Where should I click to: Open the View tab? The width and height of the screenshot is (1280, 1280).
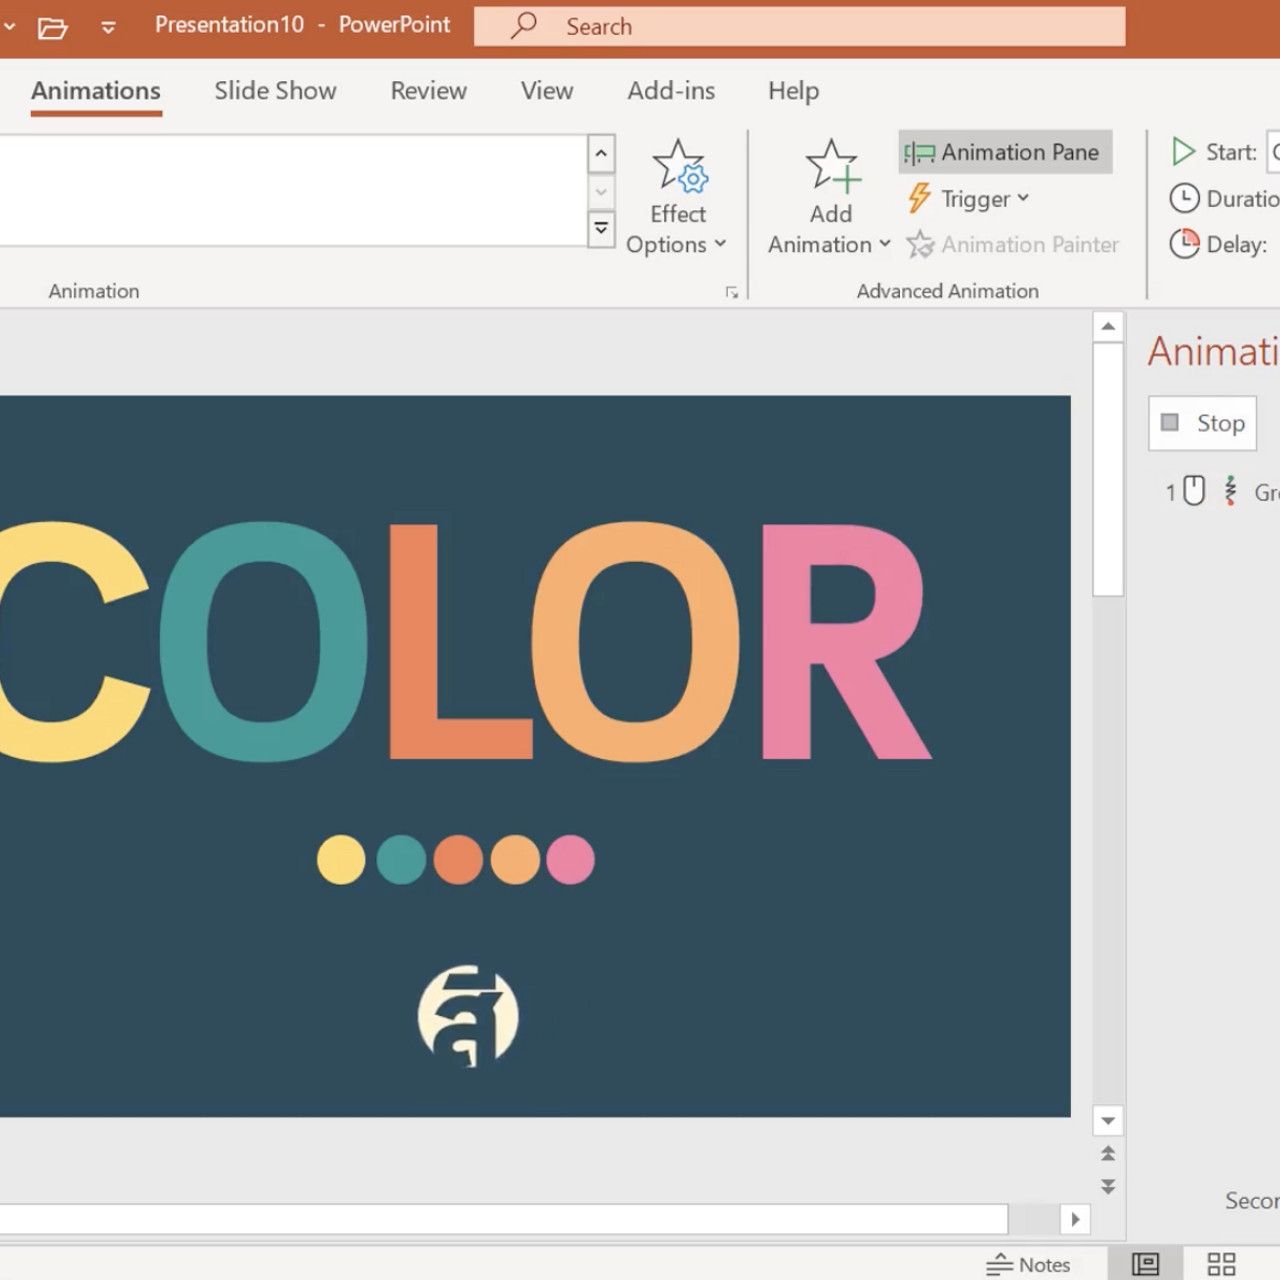coord(547,91)
